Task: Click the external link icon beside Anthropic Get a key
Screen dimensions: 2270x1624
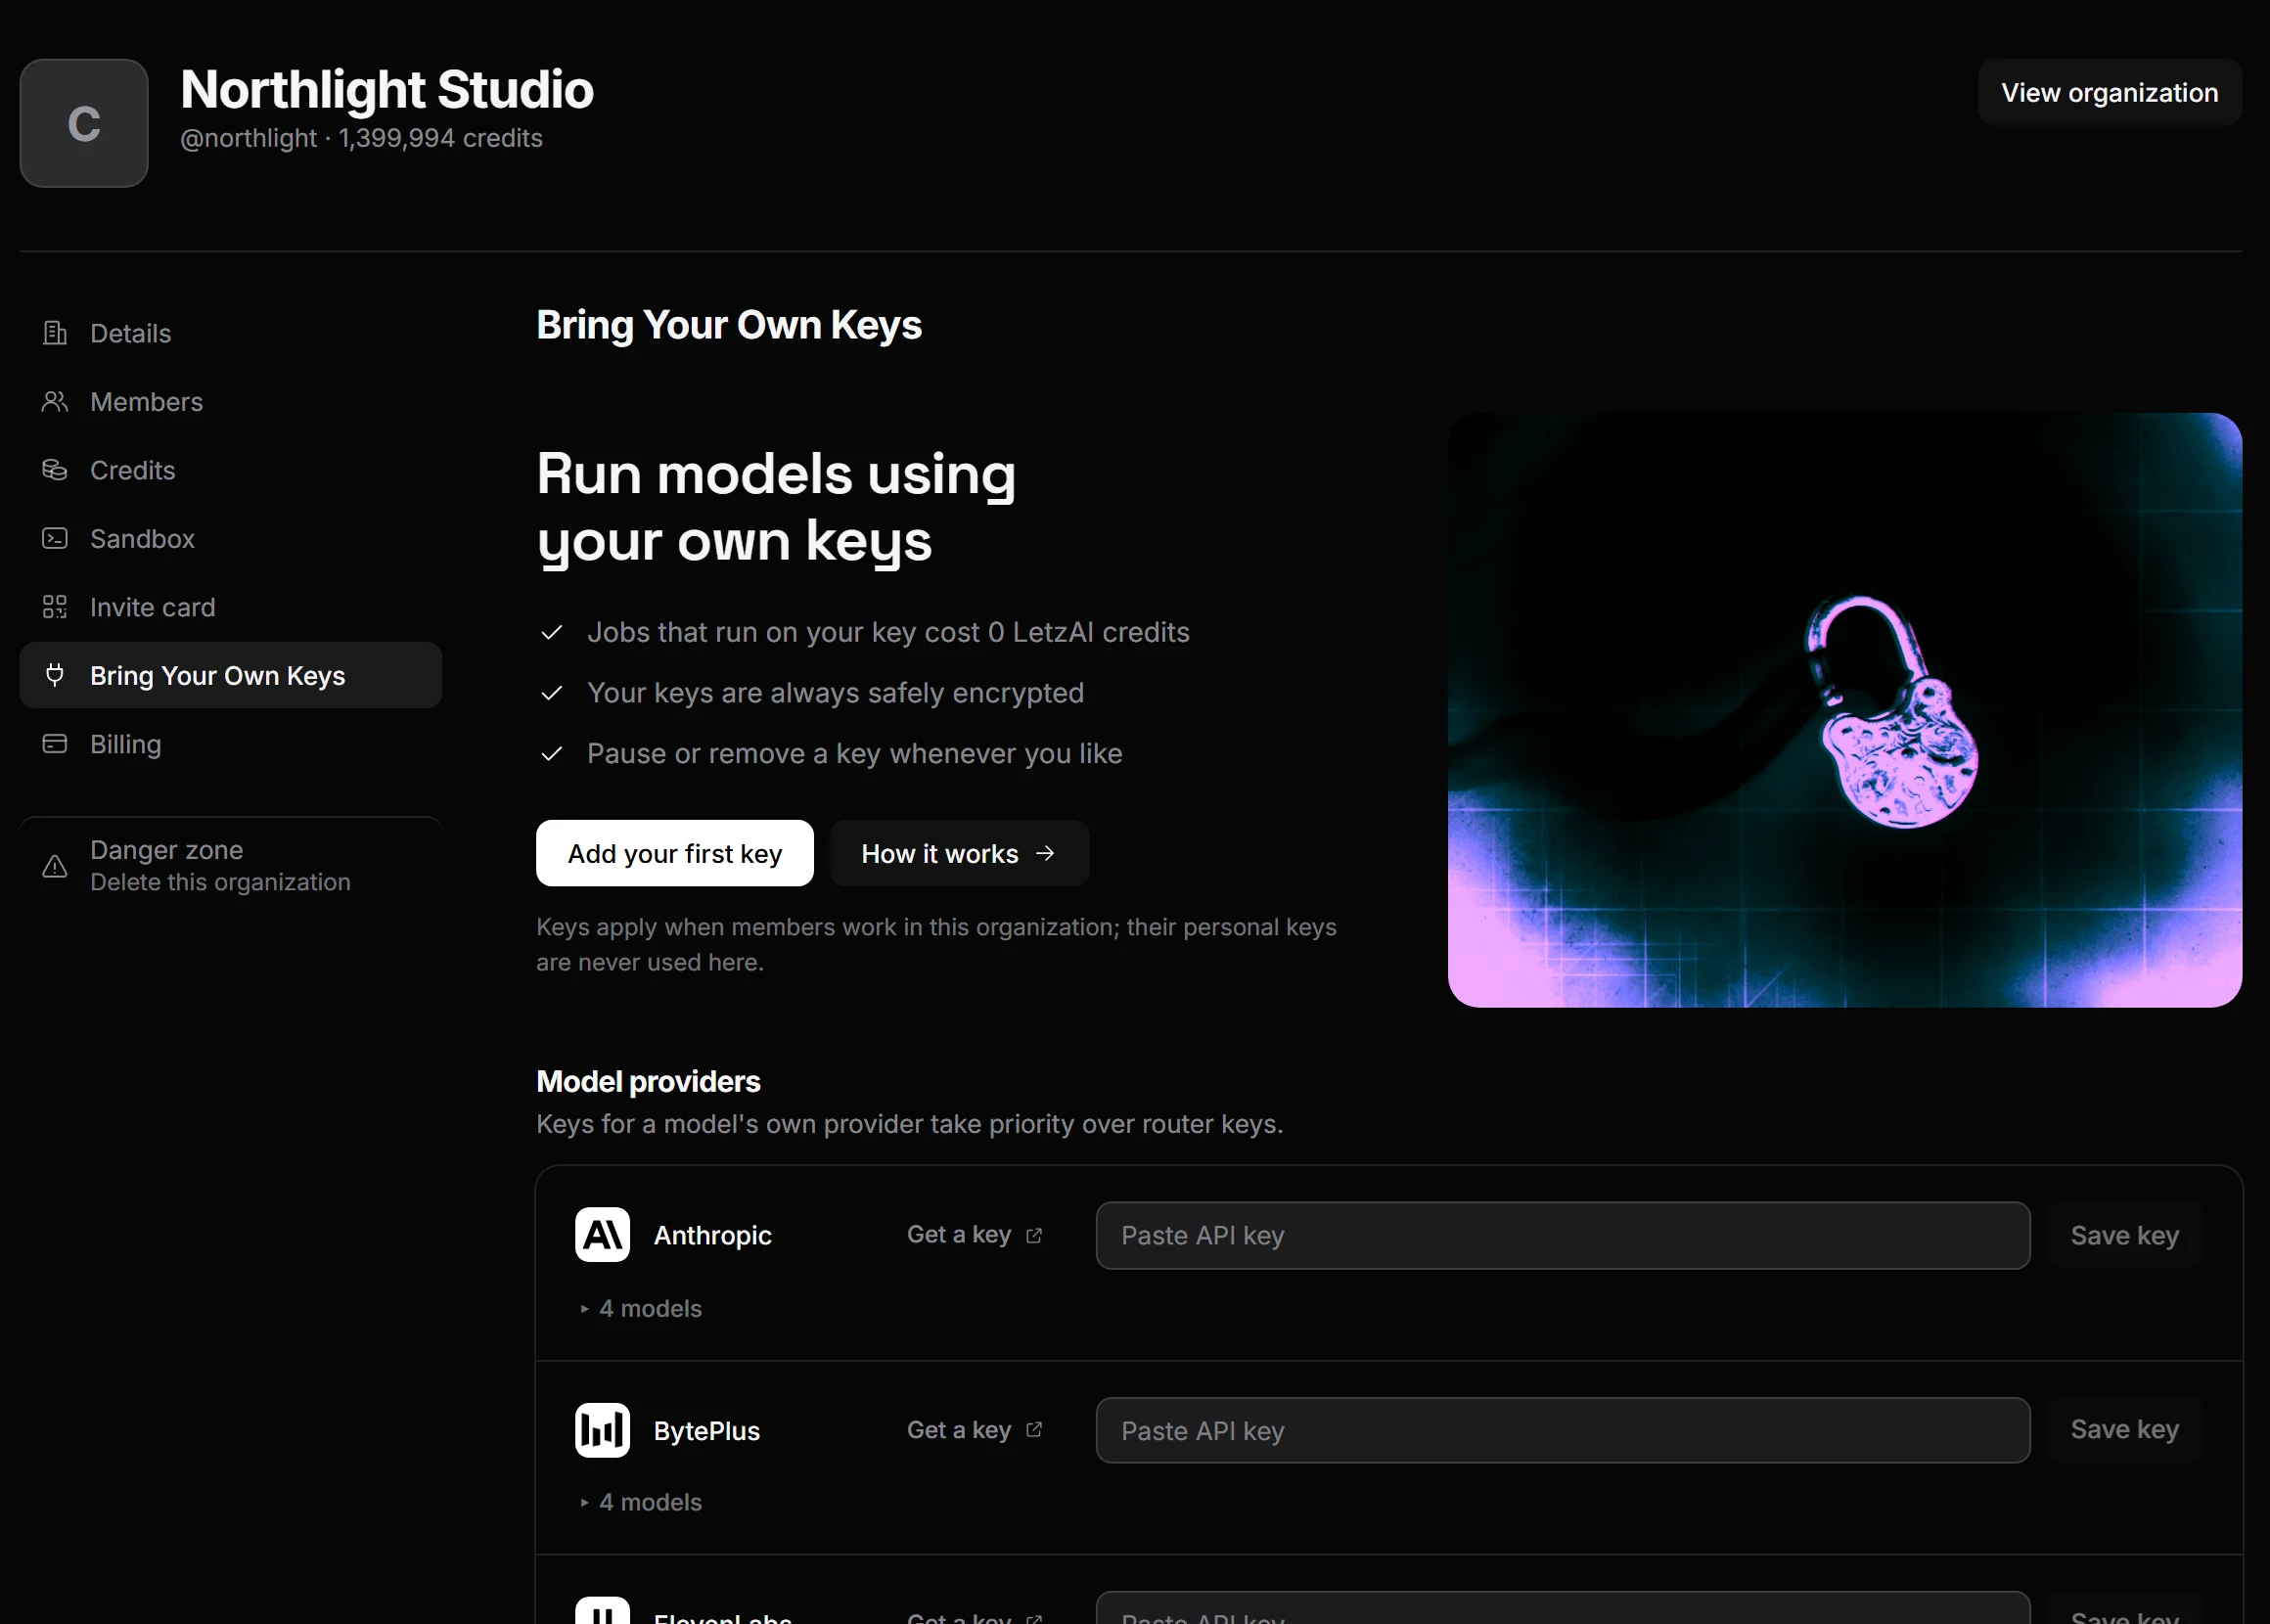Action: pyautogui.click(x=1034, y=1236)
